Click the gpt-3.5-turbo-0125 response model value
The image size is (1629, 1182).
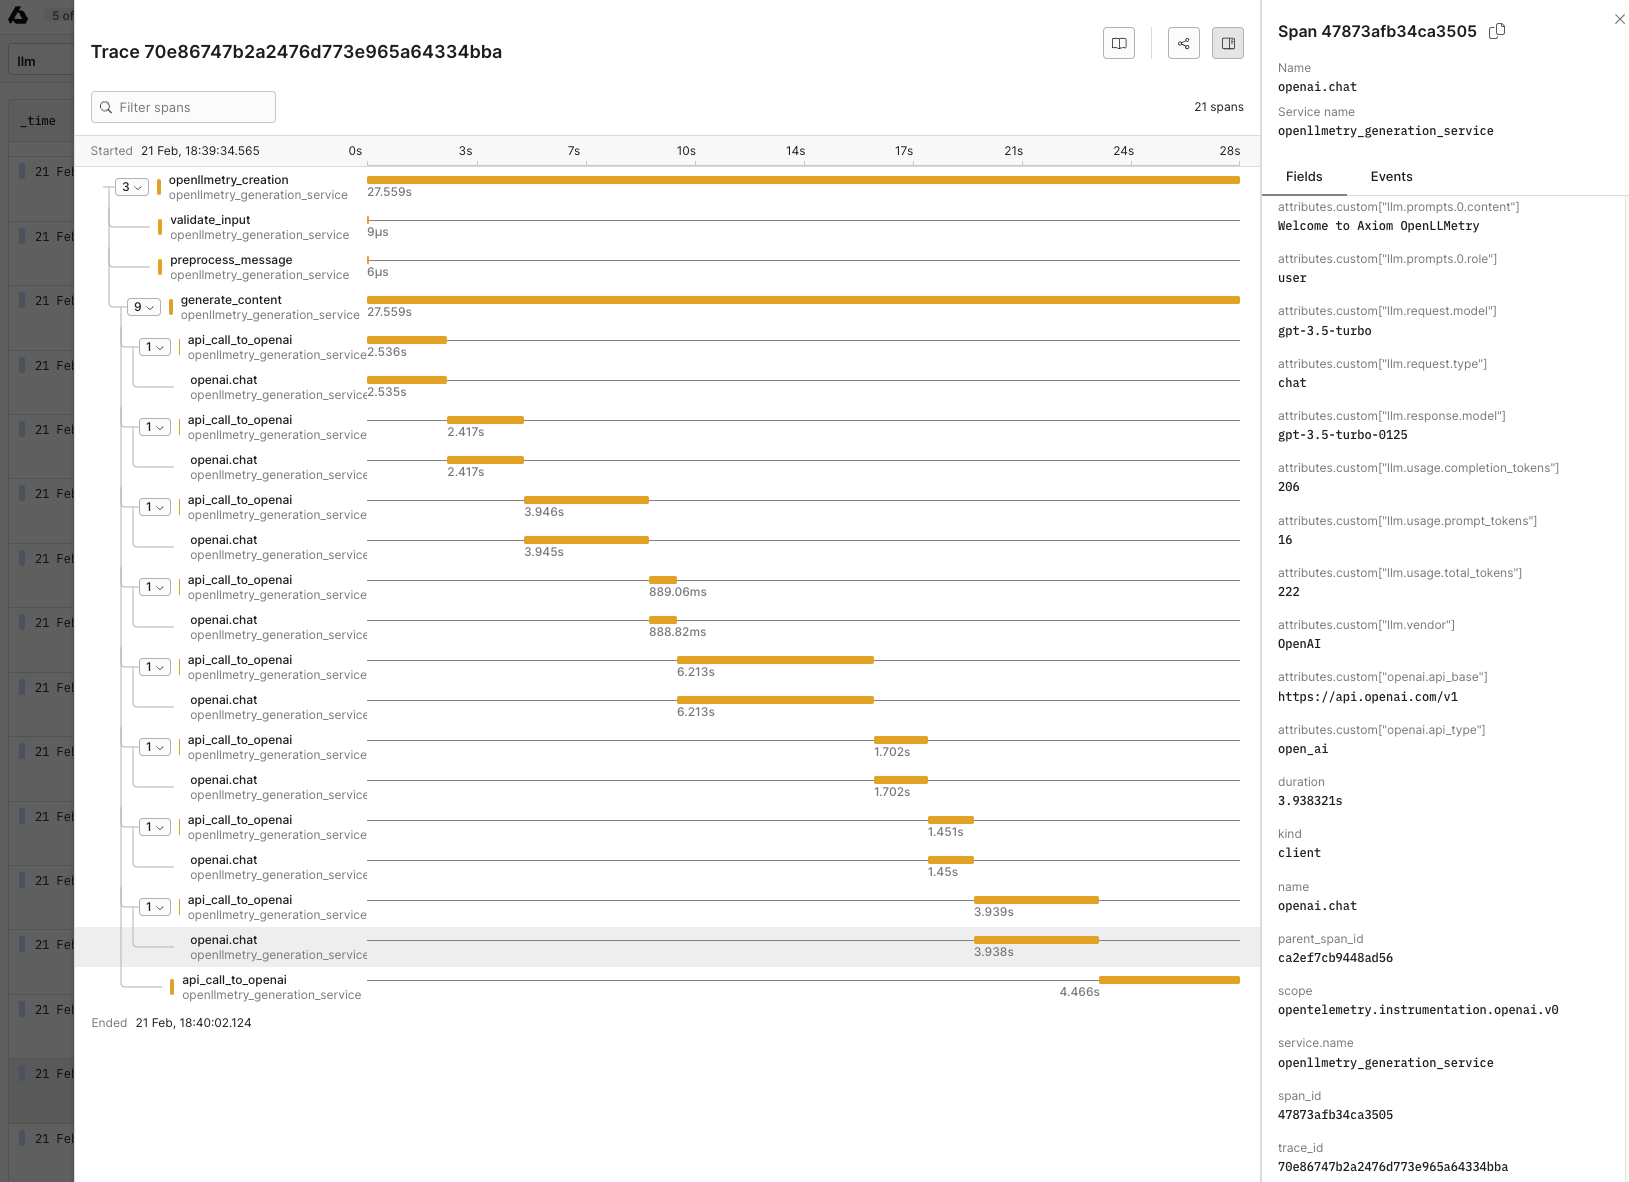[x=1342, y=435]
